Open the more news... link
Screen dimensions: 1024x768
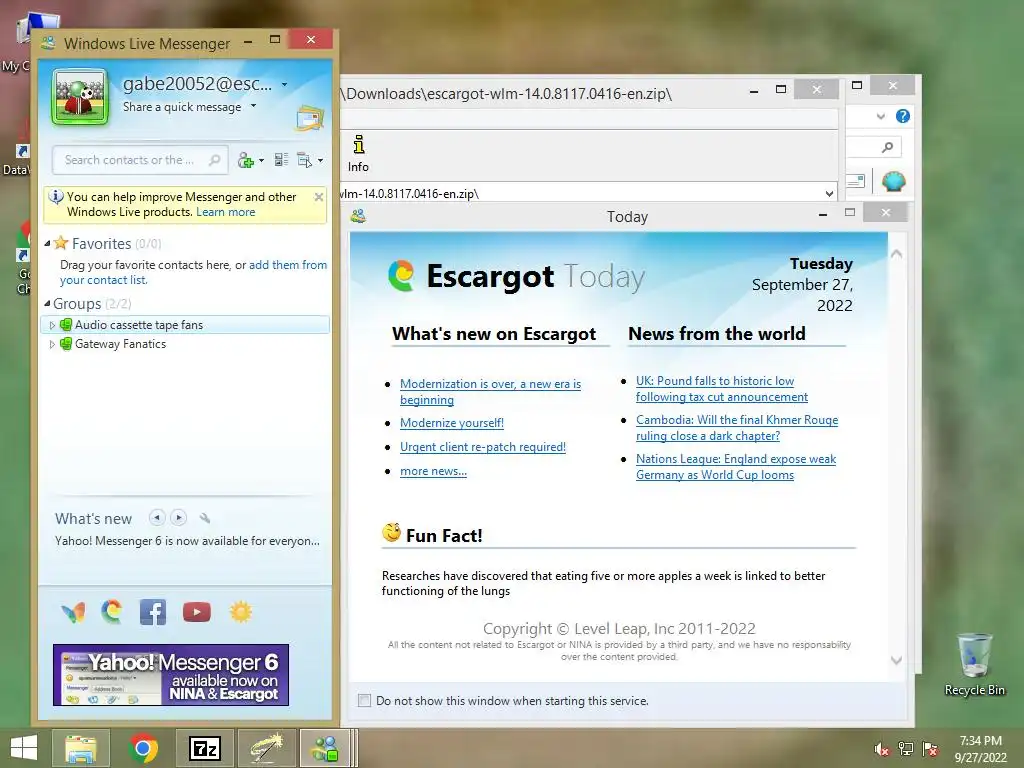[x=433, y=472]
